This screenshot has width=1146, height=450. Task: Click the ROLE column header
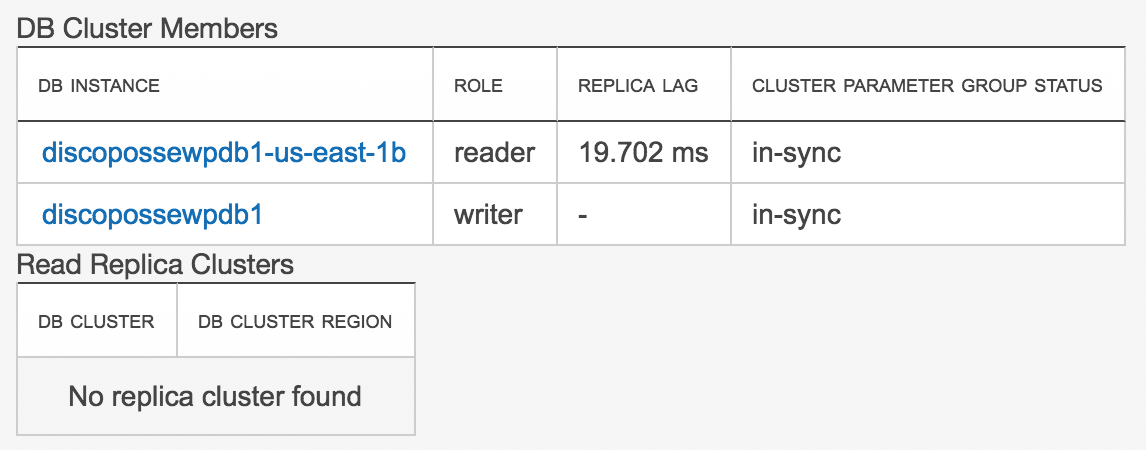pyautogui.click(x=478, y=86)
